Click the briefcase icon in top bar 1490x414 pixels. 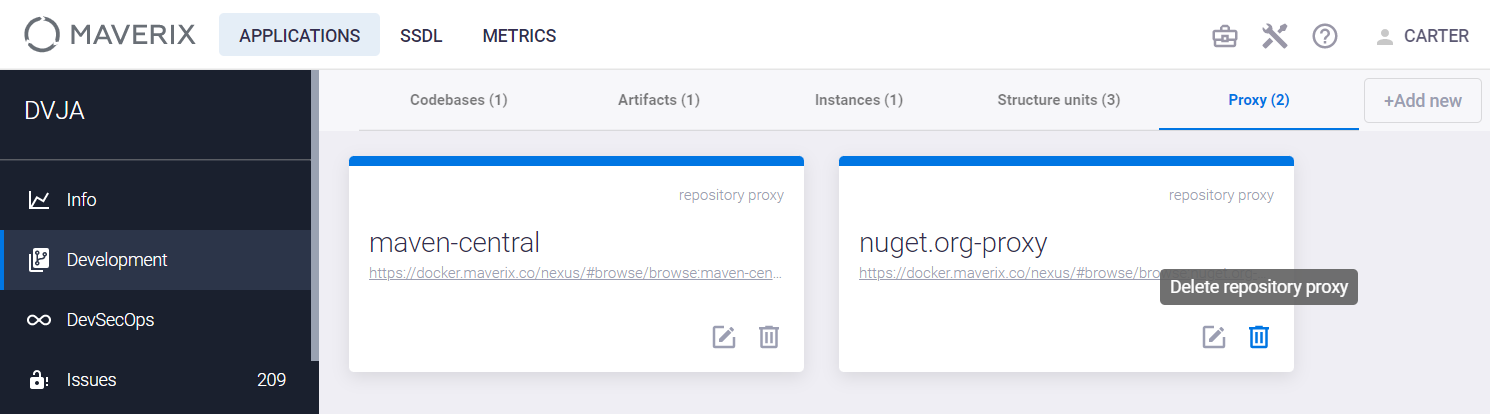pyautogui.click(x=1224, y=36)
